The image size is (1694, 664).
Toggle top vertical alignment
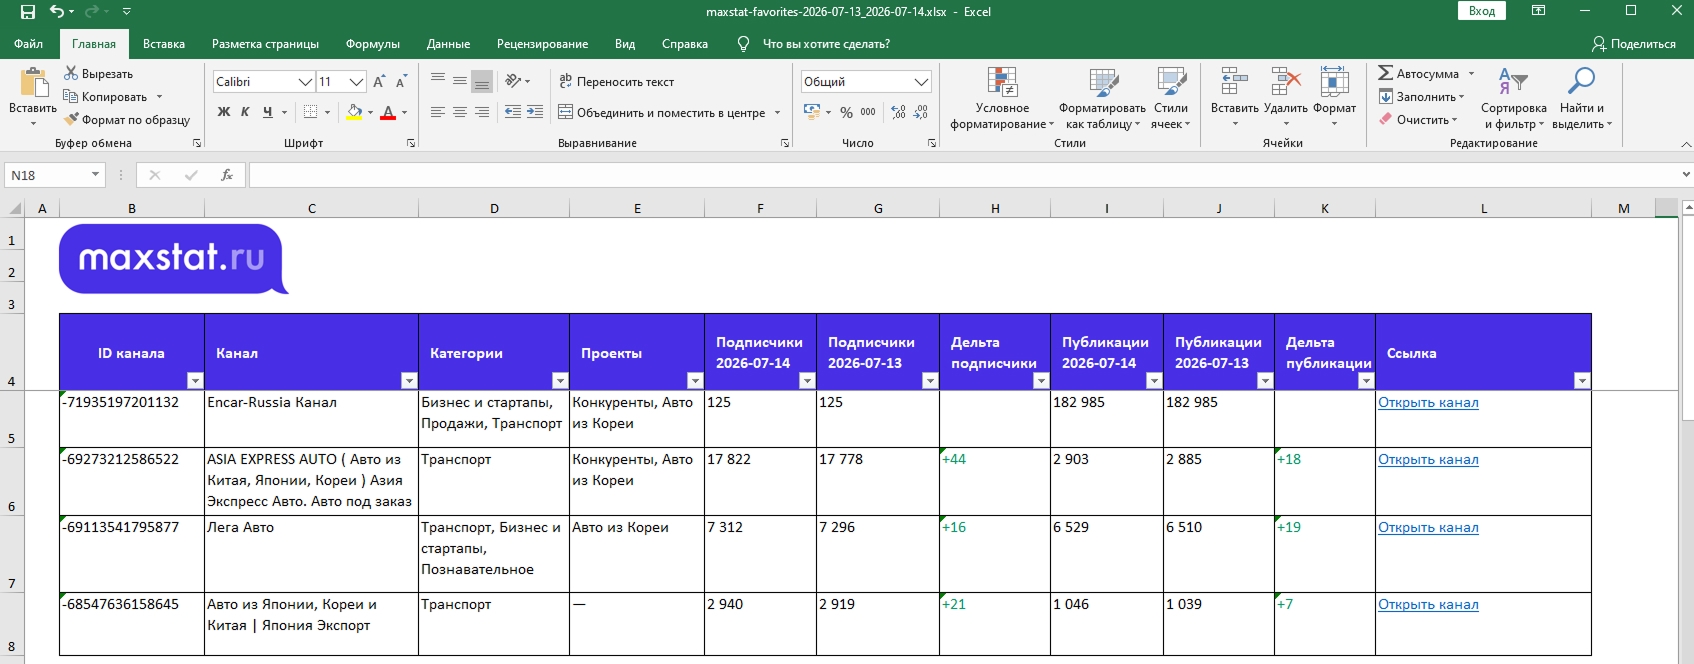[x=438, y=81]
